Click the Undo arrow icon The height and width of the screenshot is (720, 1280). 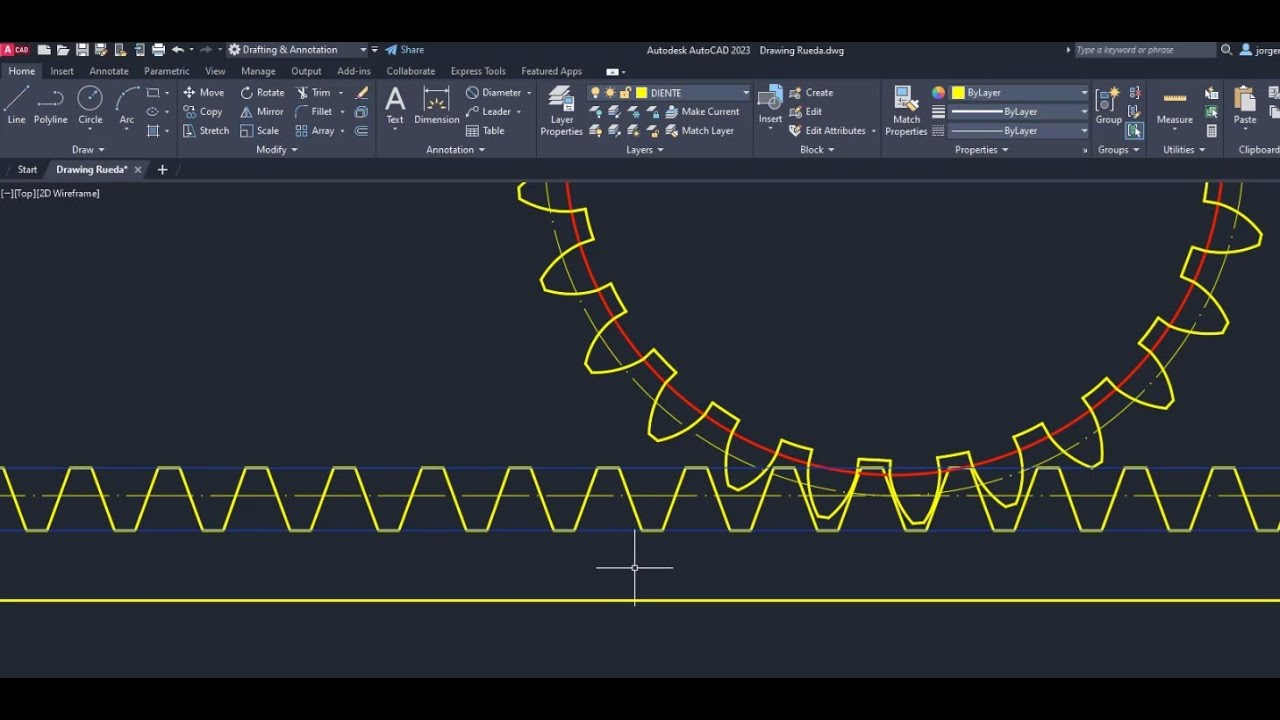point(177,49)
